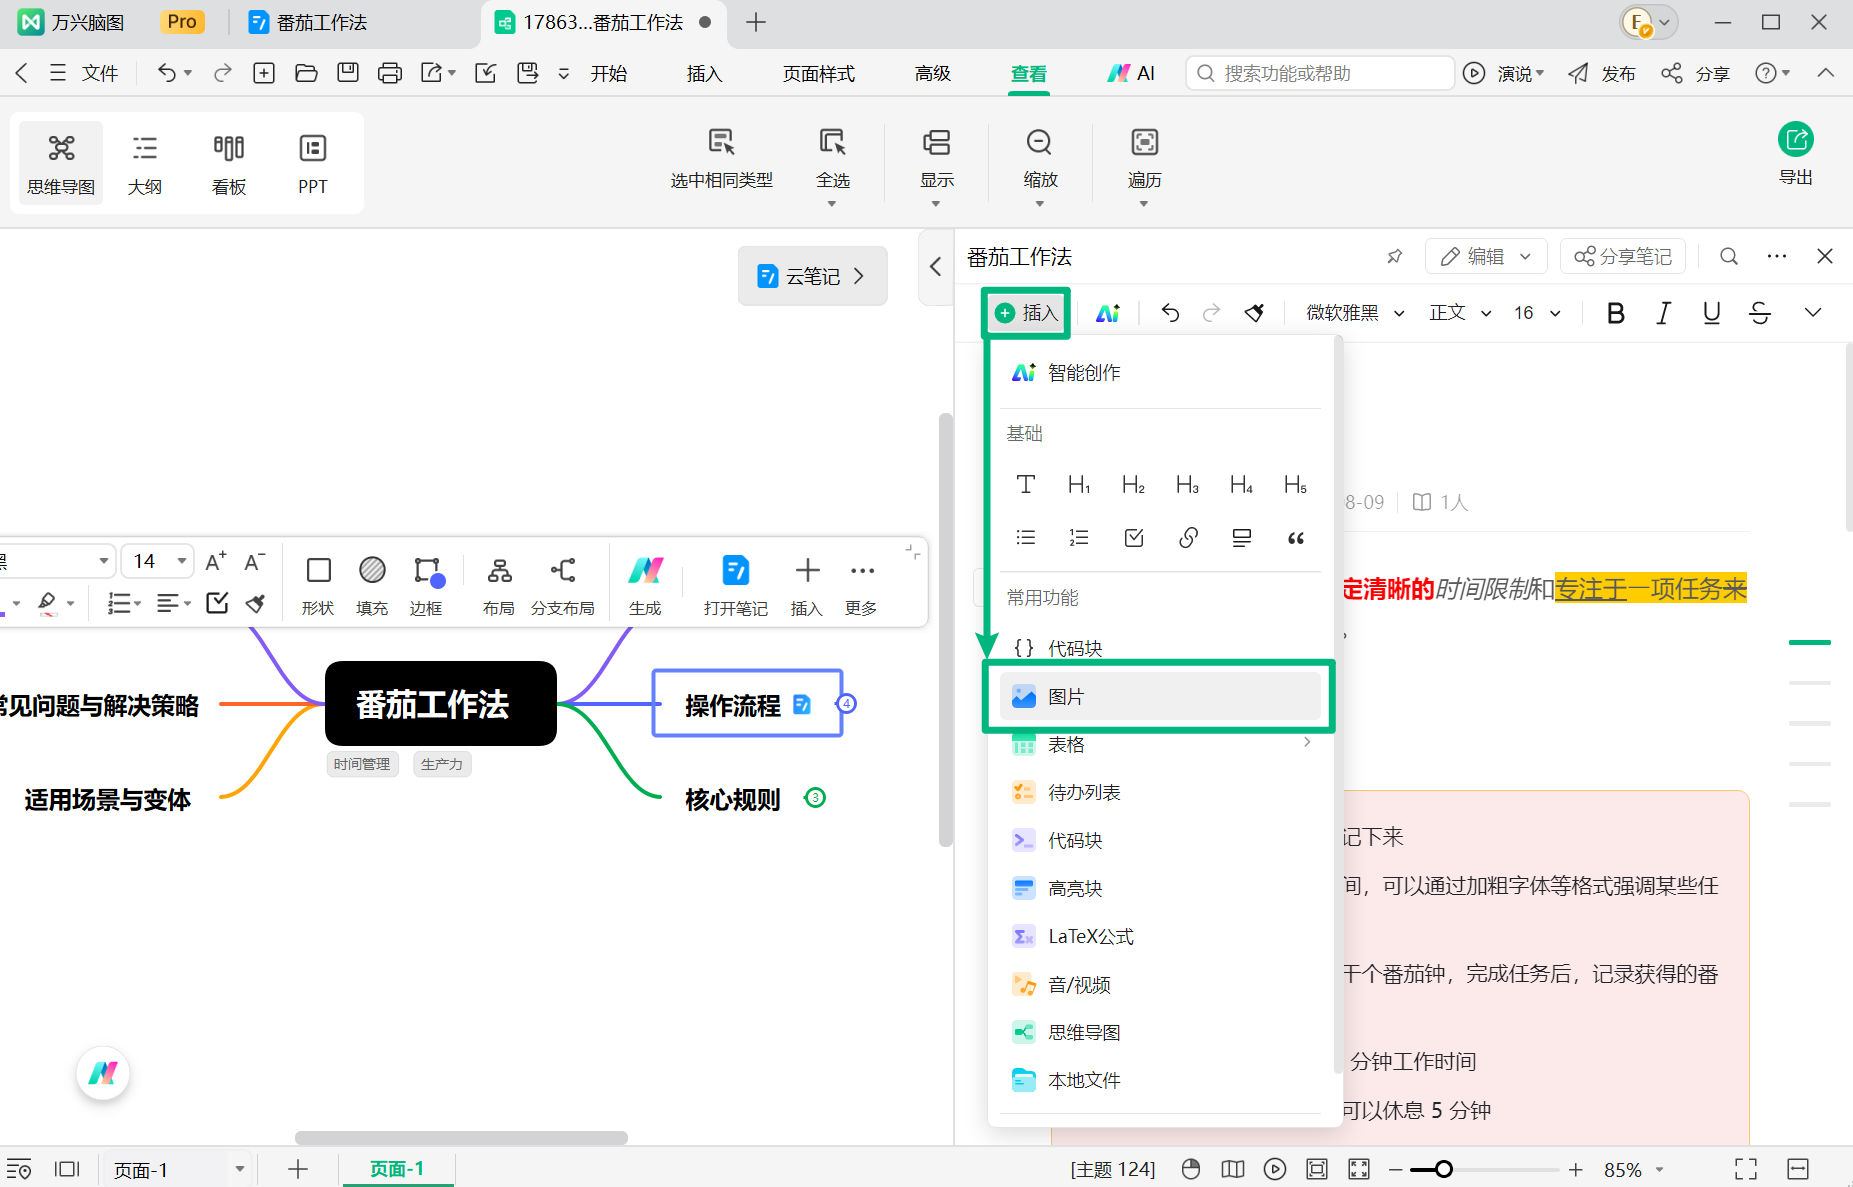Switch to the Outline (大纲) view

click(x=145, y=164)
